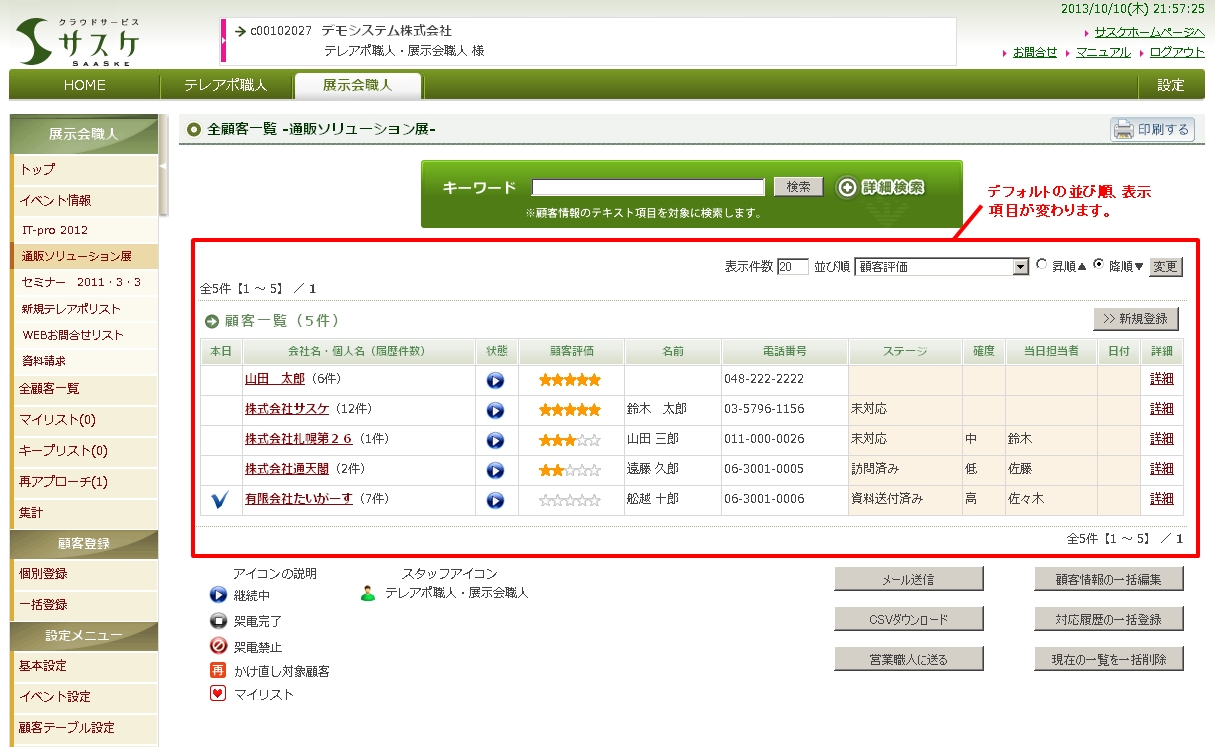
Task: Click status play icon for 山田 太郎 row
Action: tap(495, 380)
